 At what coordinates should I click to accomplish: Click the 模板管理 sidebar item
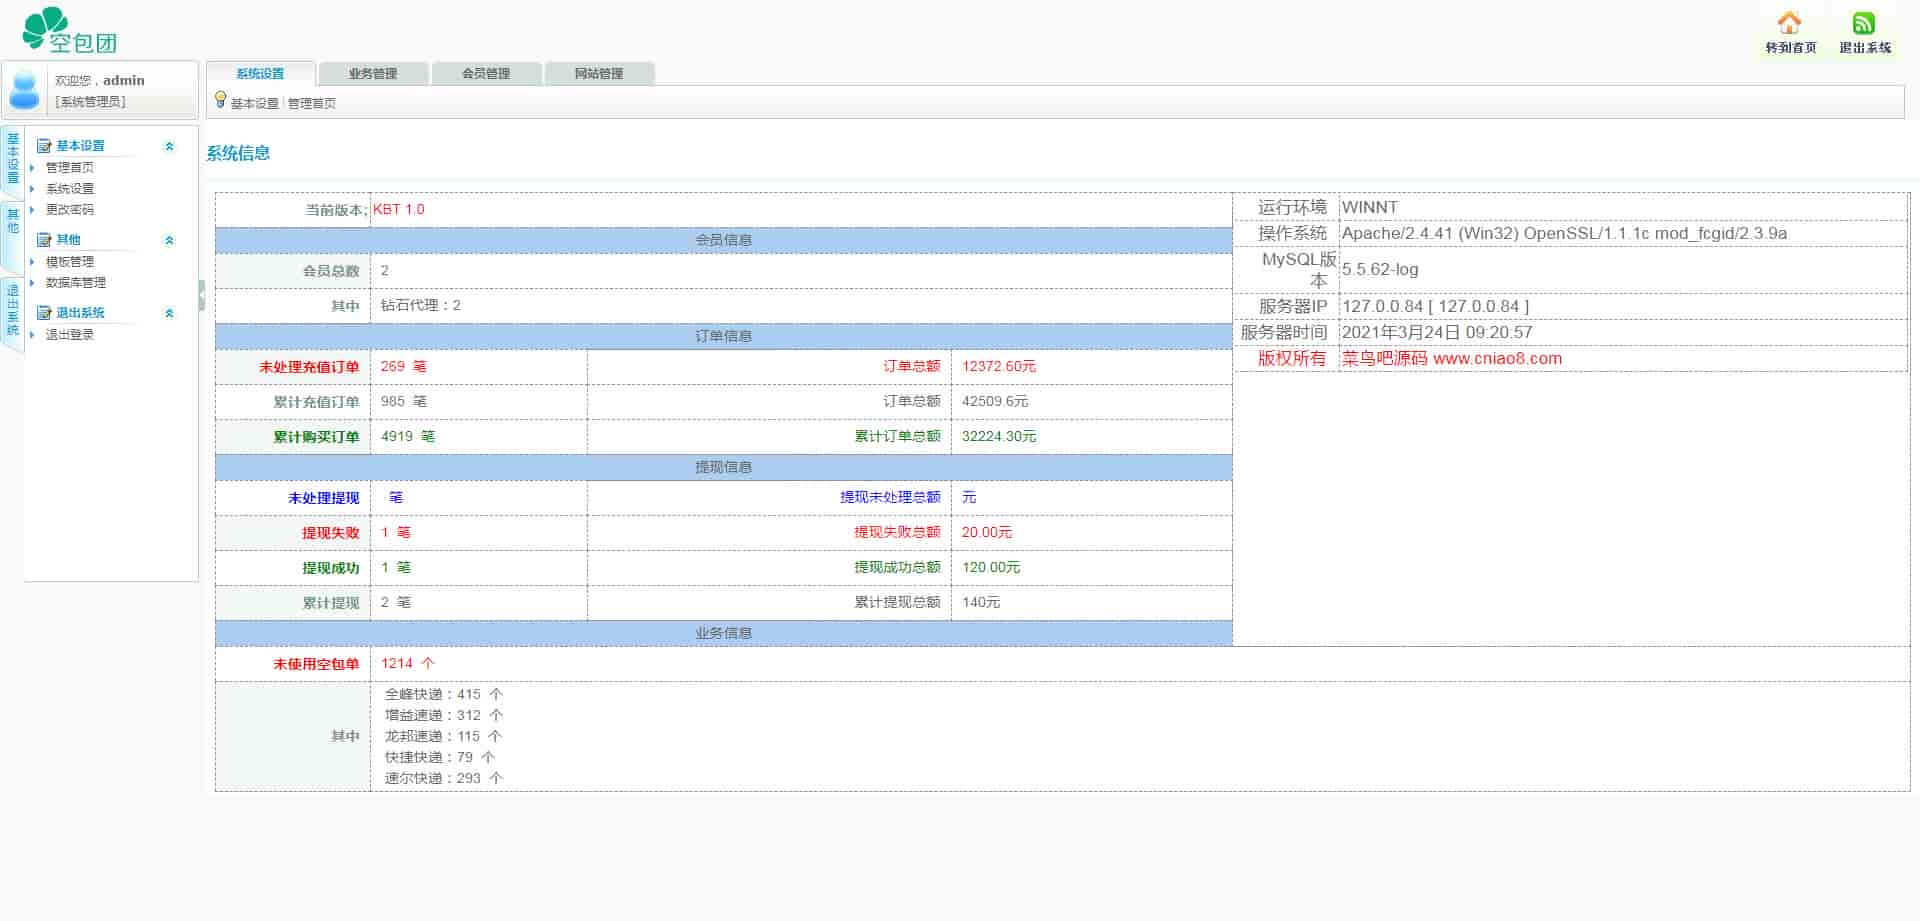tap(70, 262)
